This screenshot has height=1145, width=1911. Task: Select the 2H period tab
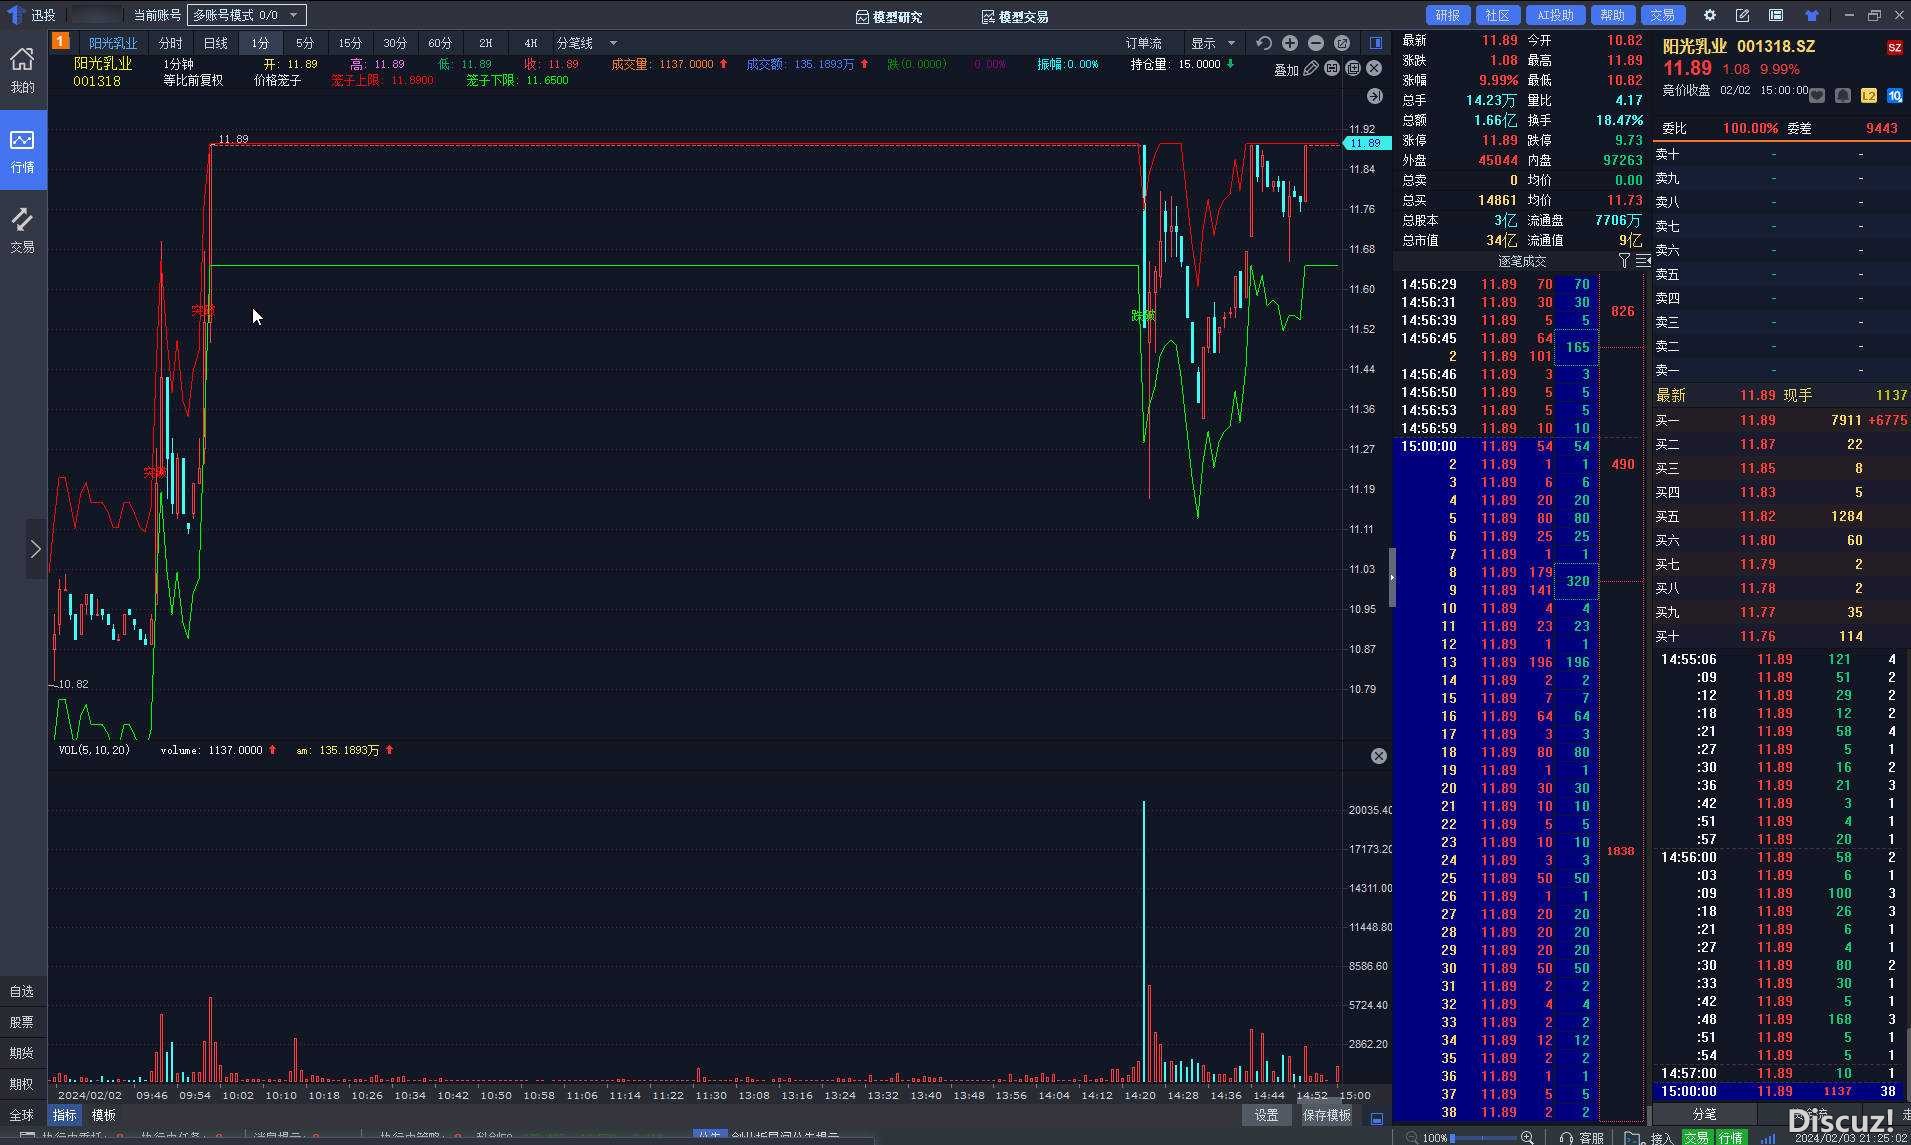[485, 43]
